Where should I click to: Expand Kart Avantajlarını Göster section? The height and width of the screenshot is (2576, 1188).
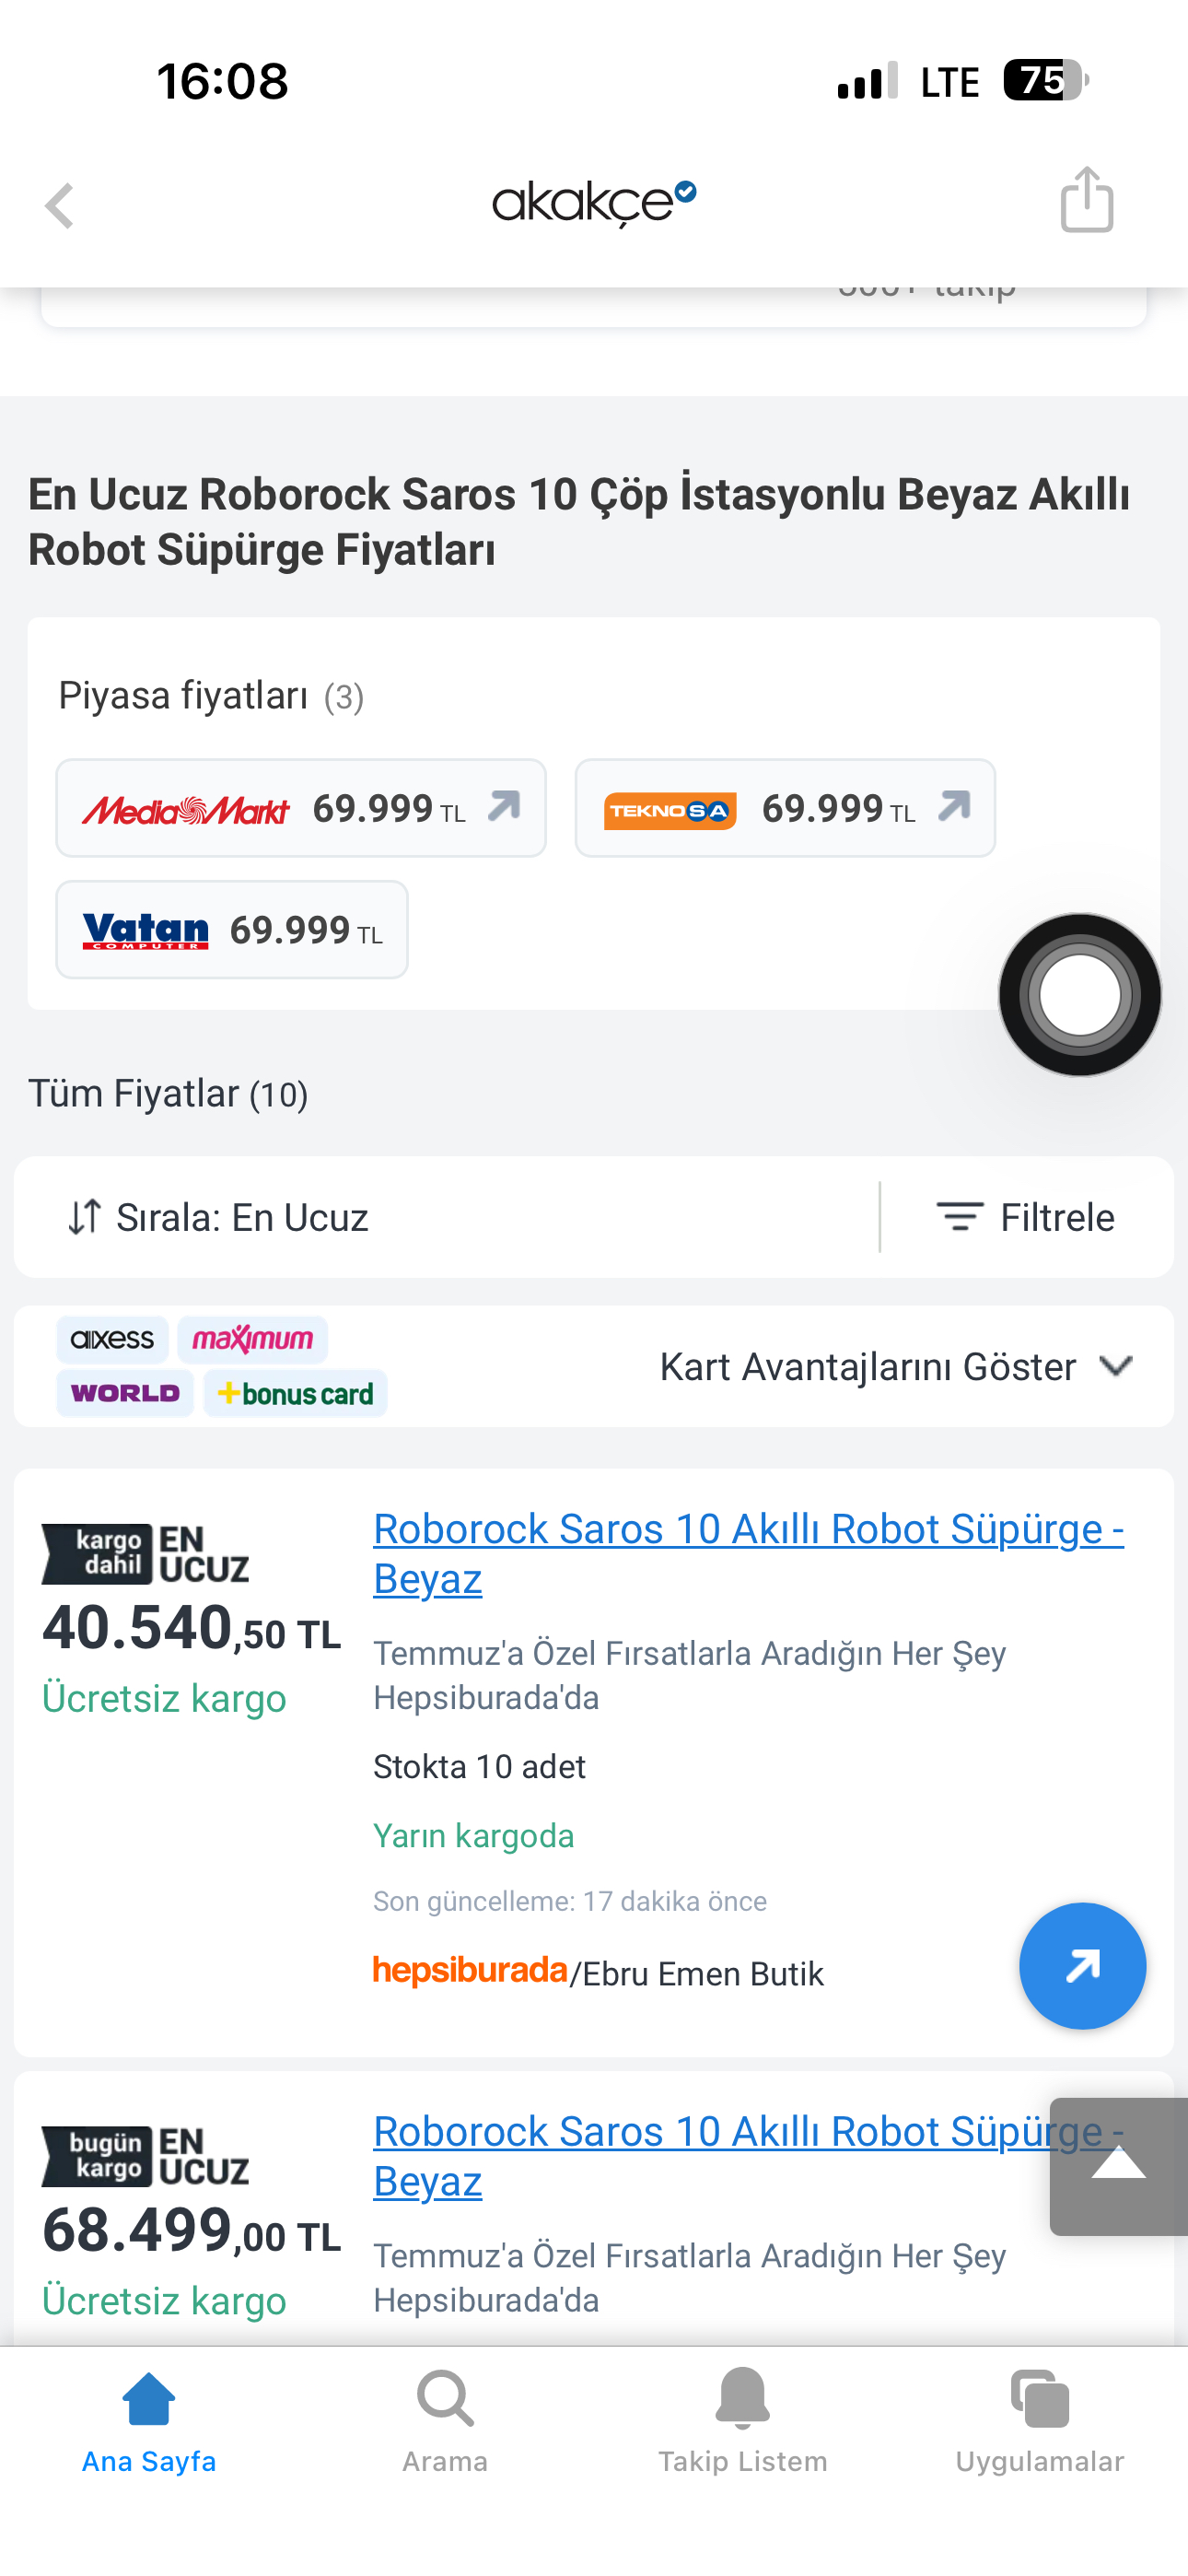[896, 1366]
